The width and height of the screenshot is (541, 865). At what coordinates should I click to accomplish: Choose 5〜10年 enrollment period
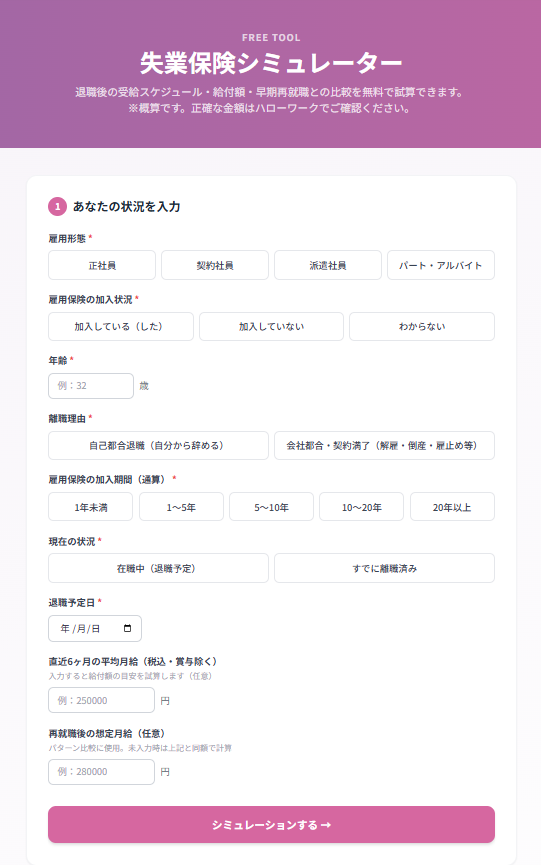click(271, 507)
